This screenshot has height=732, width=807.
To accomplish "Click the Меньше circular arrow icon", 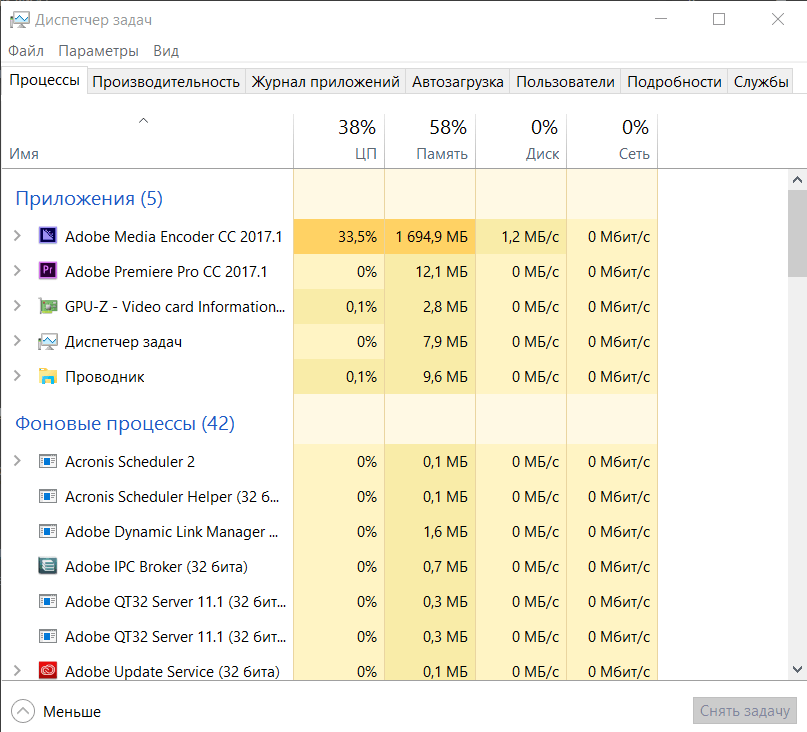I will pos(23,711).
